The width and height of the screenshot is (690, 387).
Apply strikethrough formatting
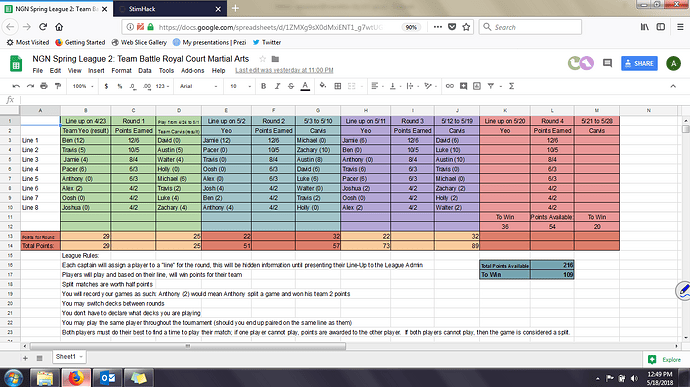291,86
